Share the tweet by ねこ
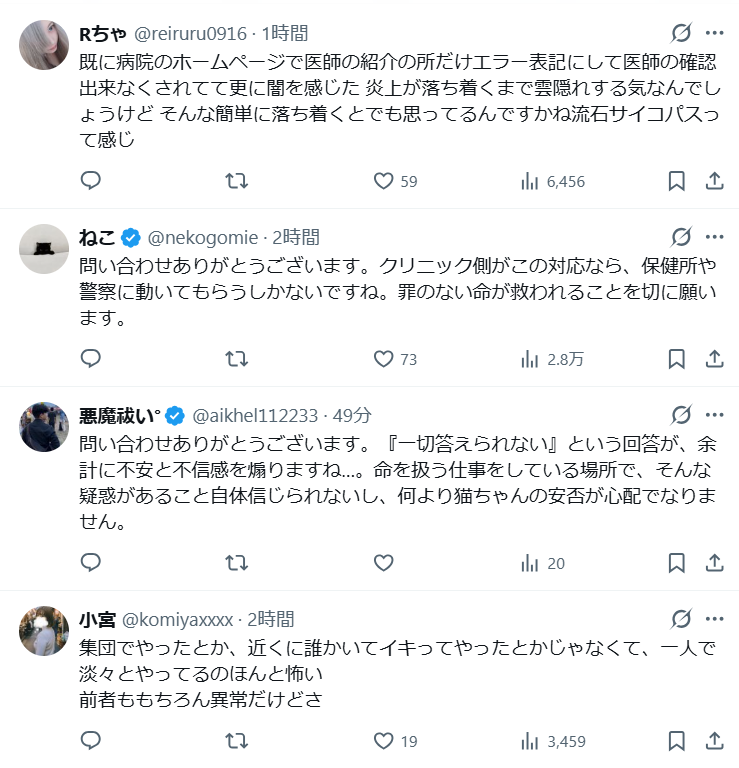 (x=715, y=358)
